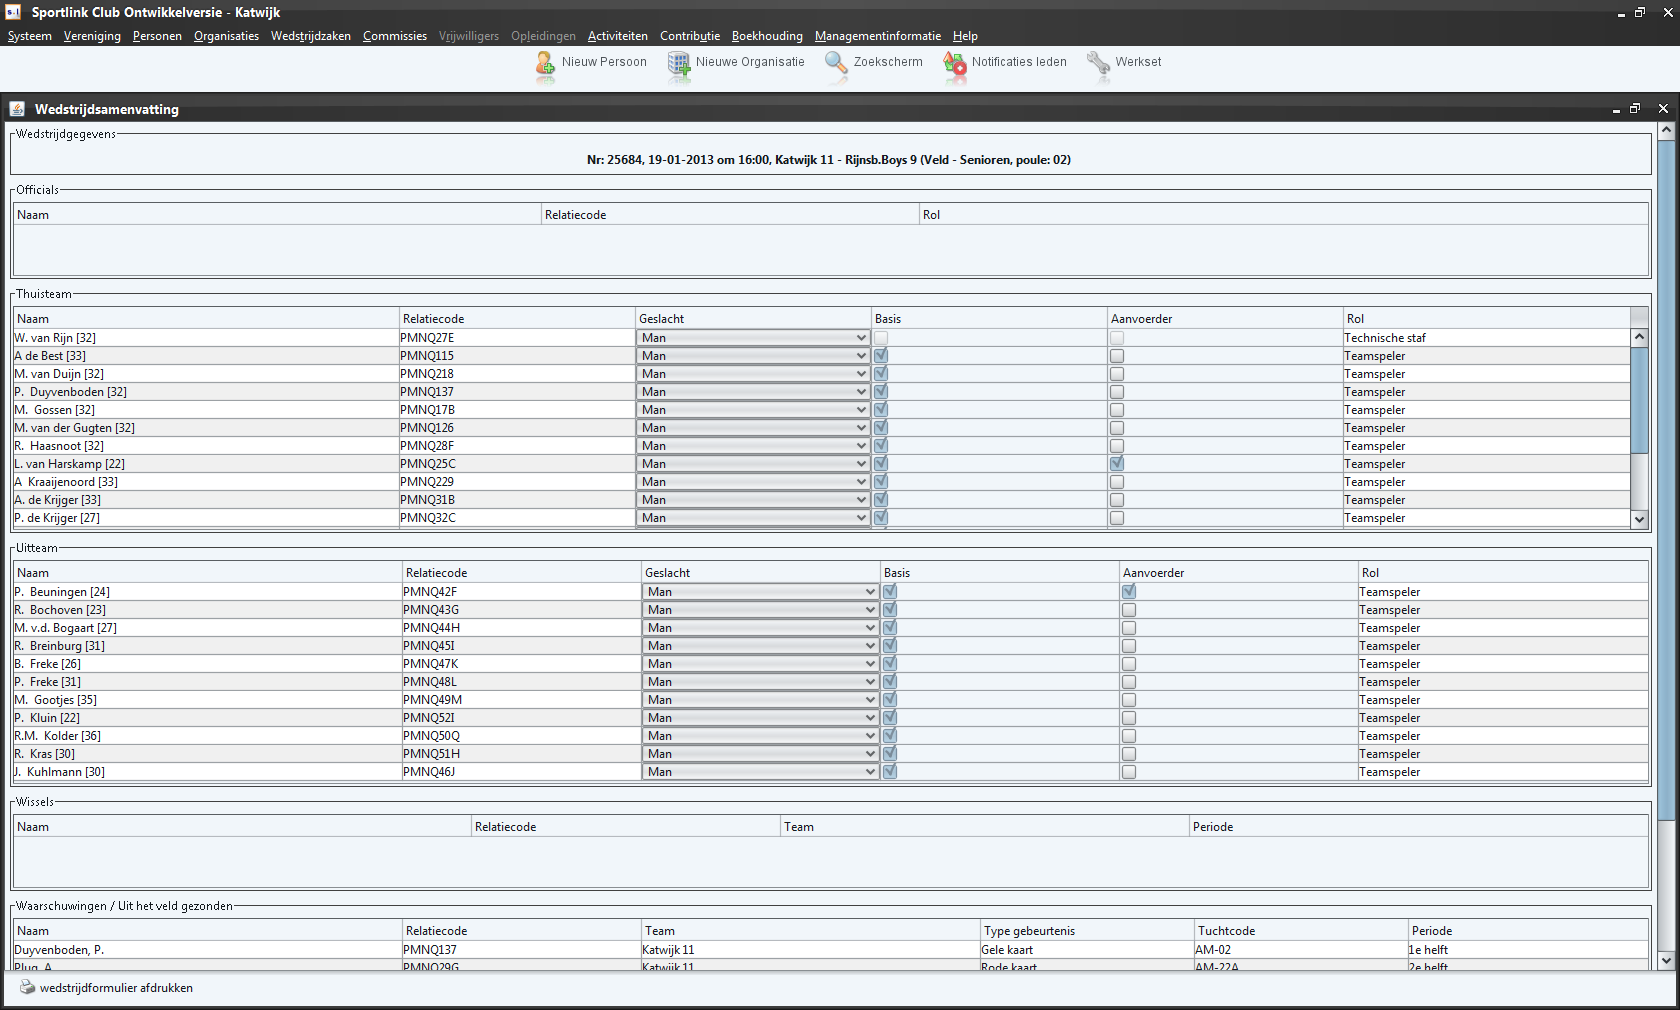Select relatiecode PMNQ25C

pos(517,464)
